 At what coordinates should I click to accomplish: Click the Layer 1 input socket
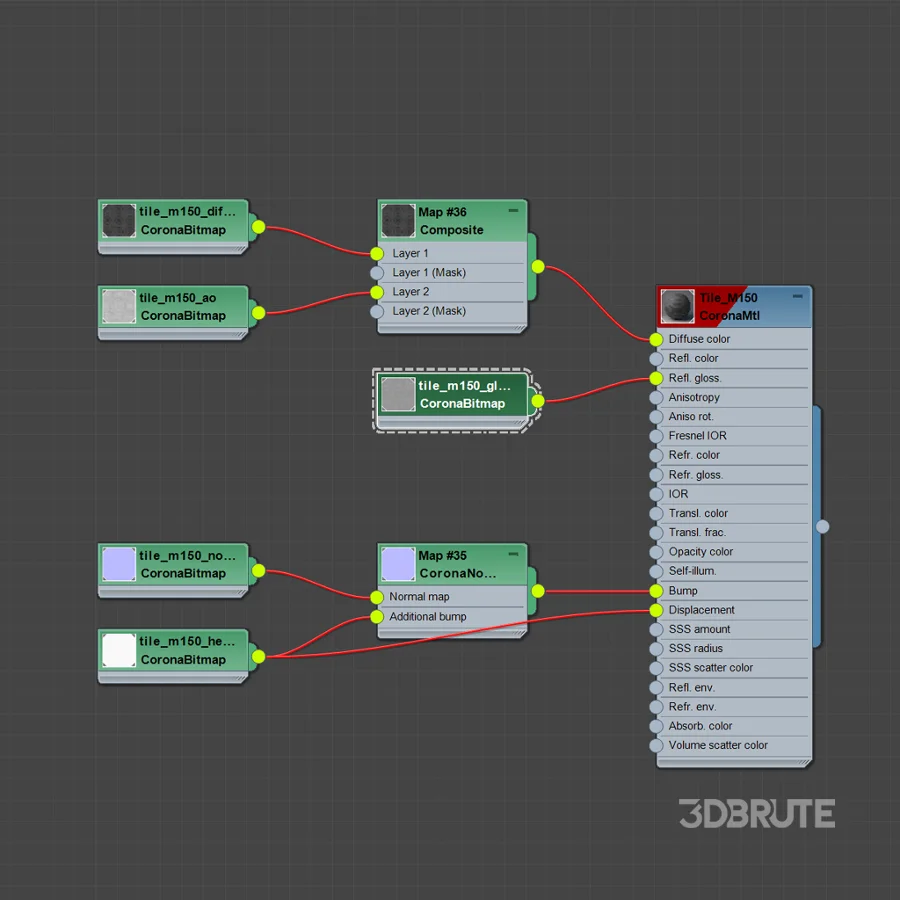tap(377, 253)
